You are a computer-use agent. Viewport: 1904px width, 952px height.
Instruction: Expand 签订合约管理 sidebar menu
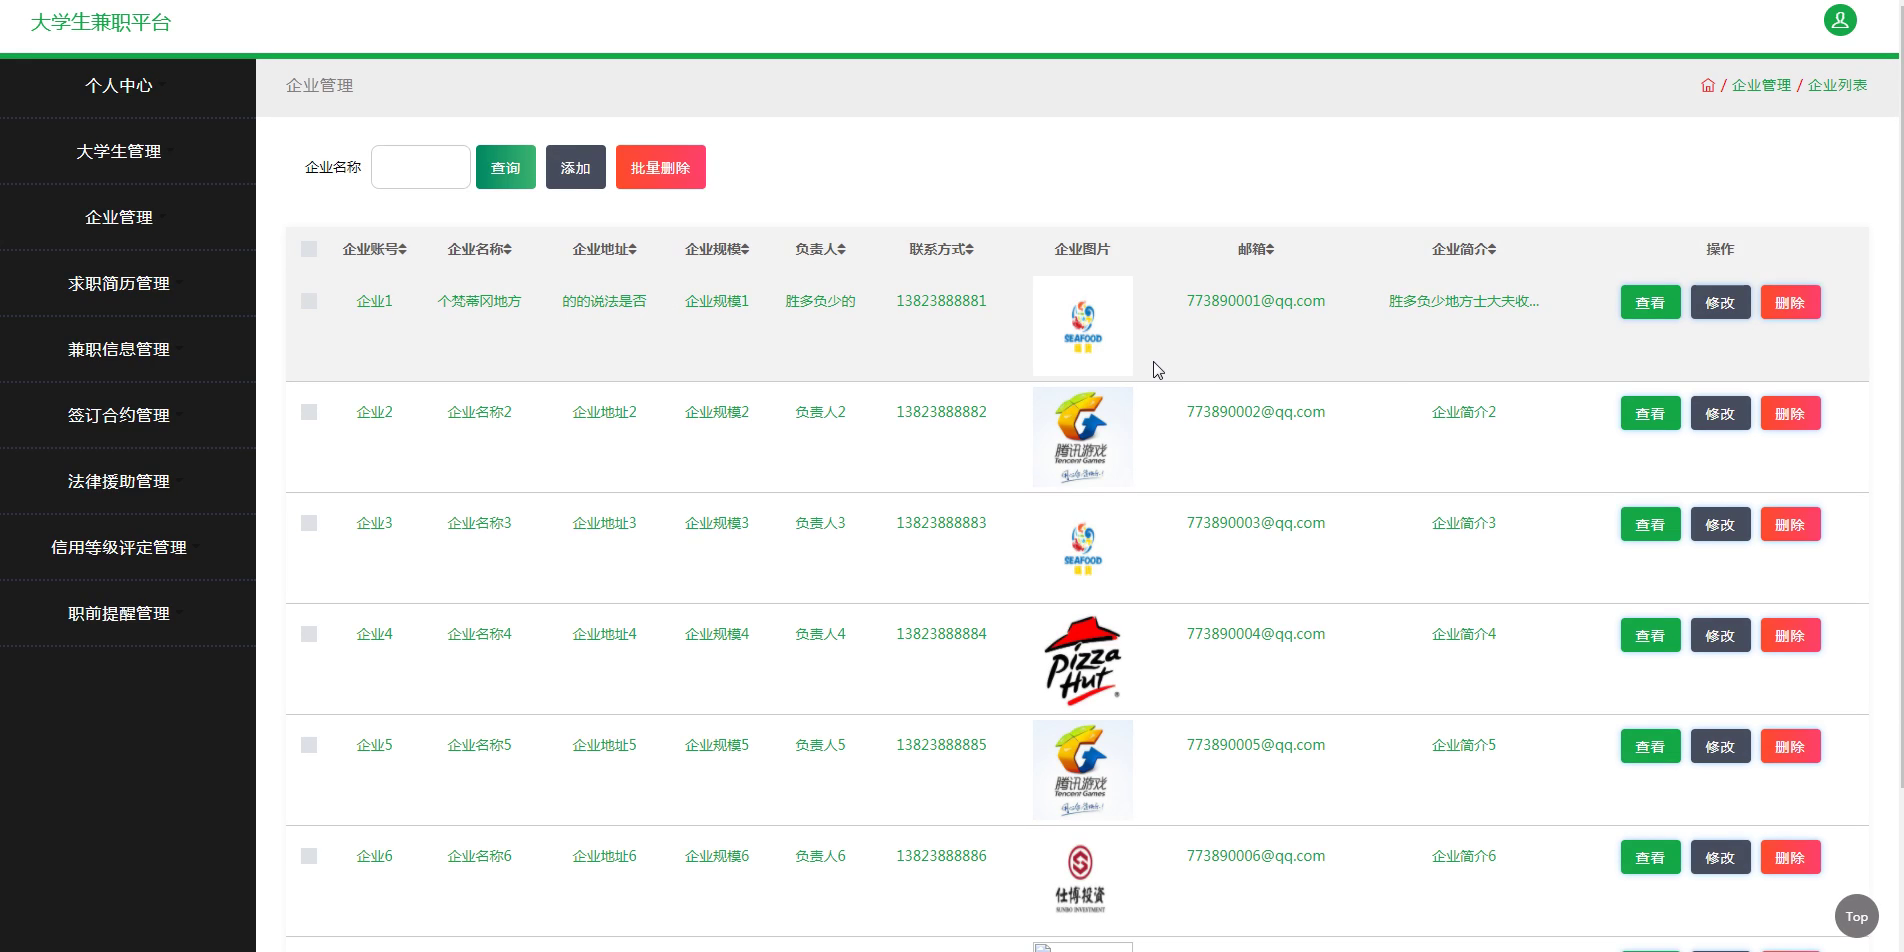[128, 416]
